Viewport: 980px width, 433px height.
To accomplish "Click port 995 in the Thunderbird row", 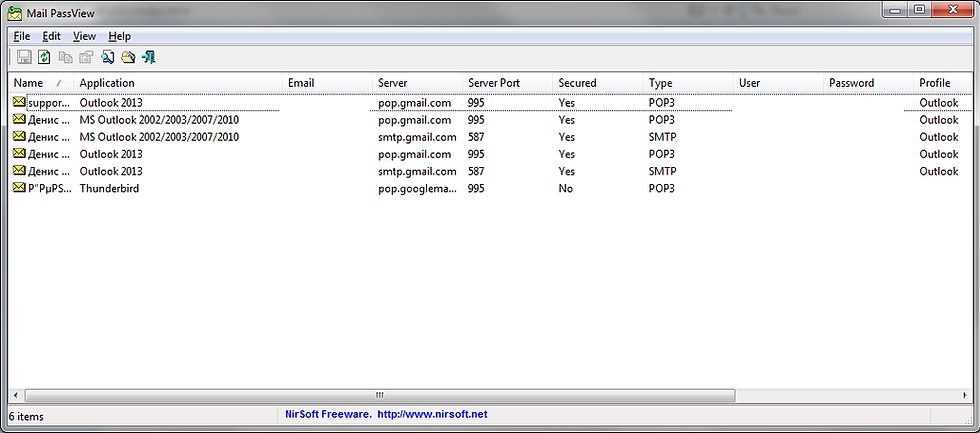I will click(476, 188).
